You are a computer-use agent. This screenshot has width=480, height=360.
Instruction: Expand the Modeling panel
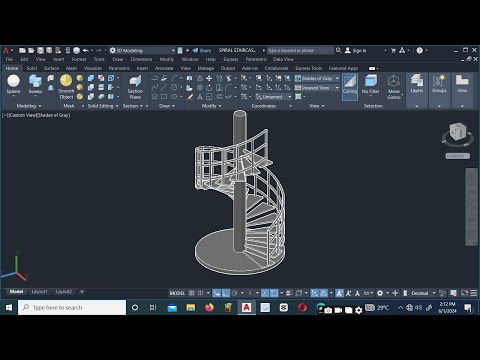click(x=29, y=106)
